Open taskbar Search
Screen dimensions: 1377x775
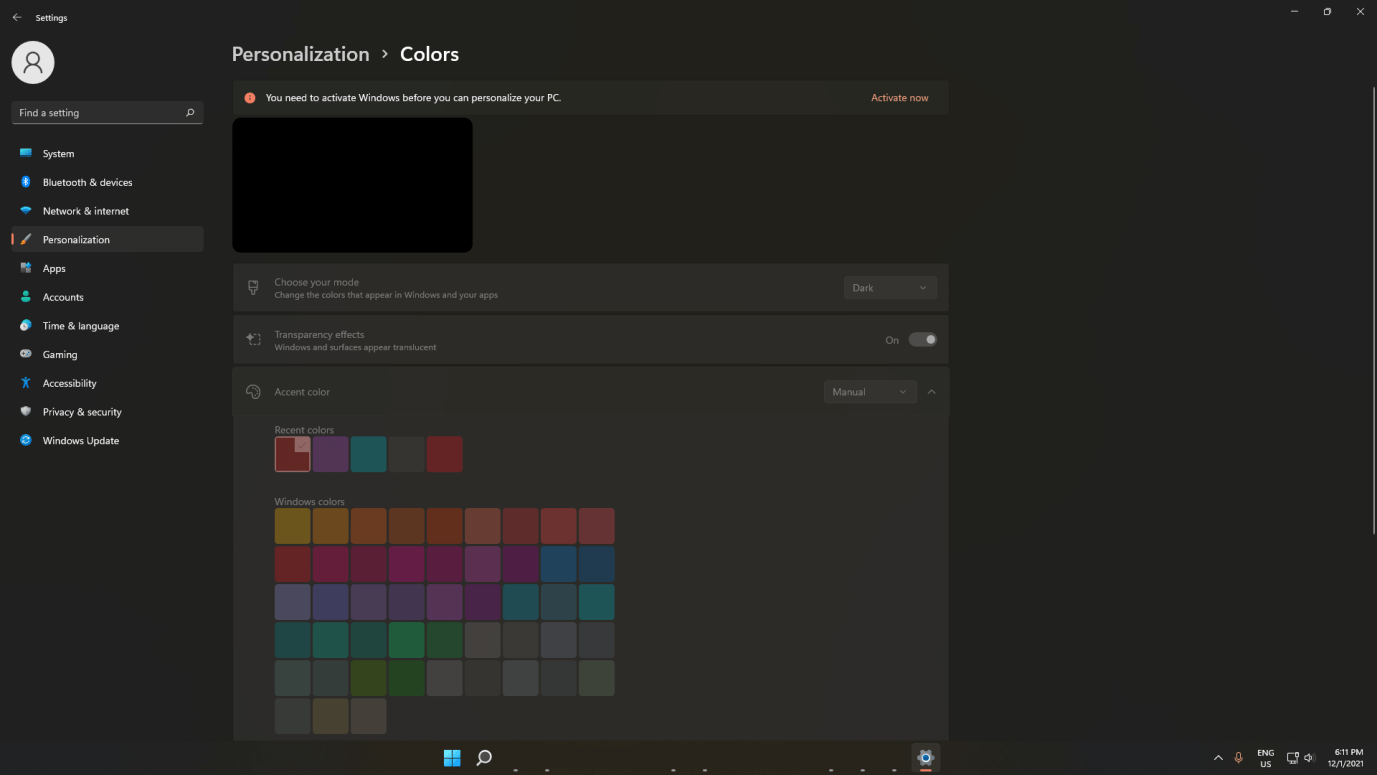[x=484, y=757]
